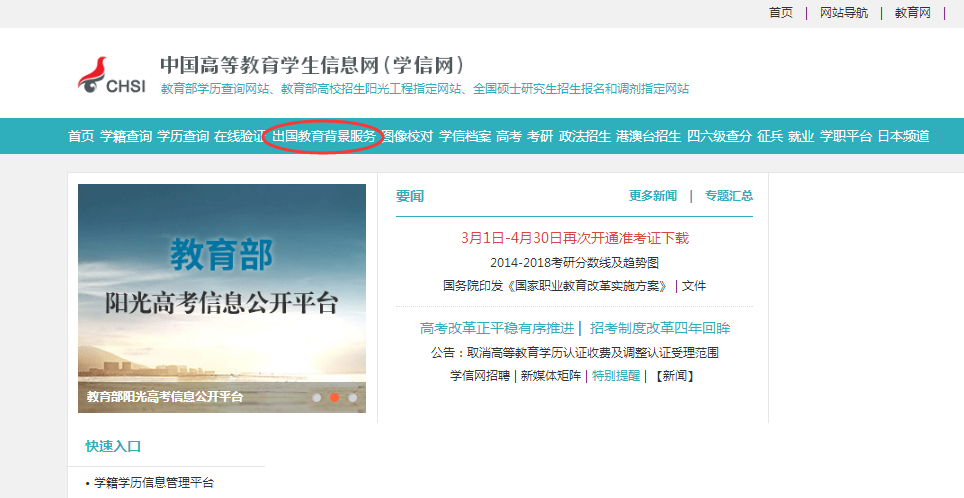Open 首页 in the teal navigation bar
Image resolution: width=964 pixels, height=498 pixels.
81,136
